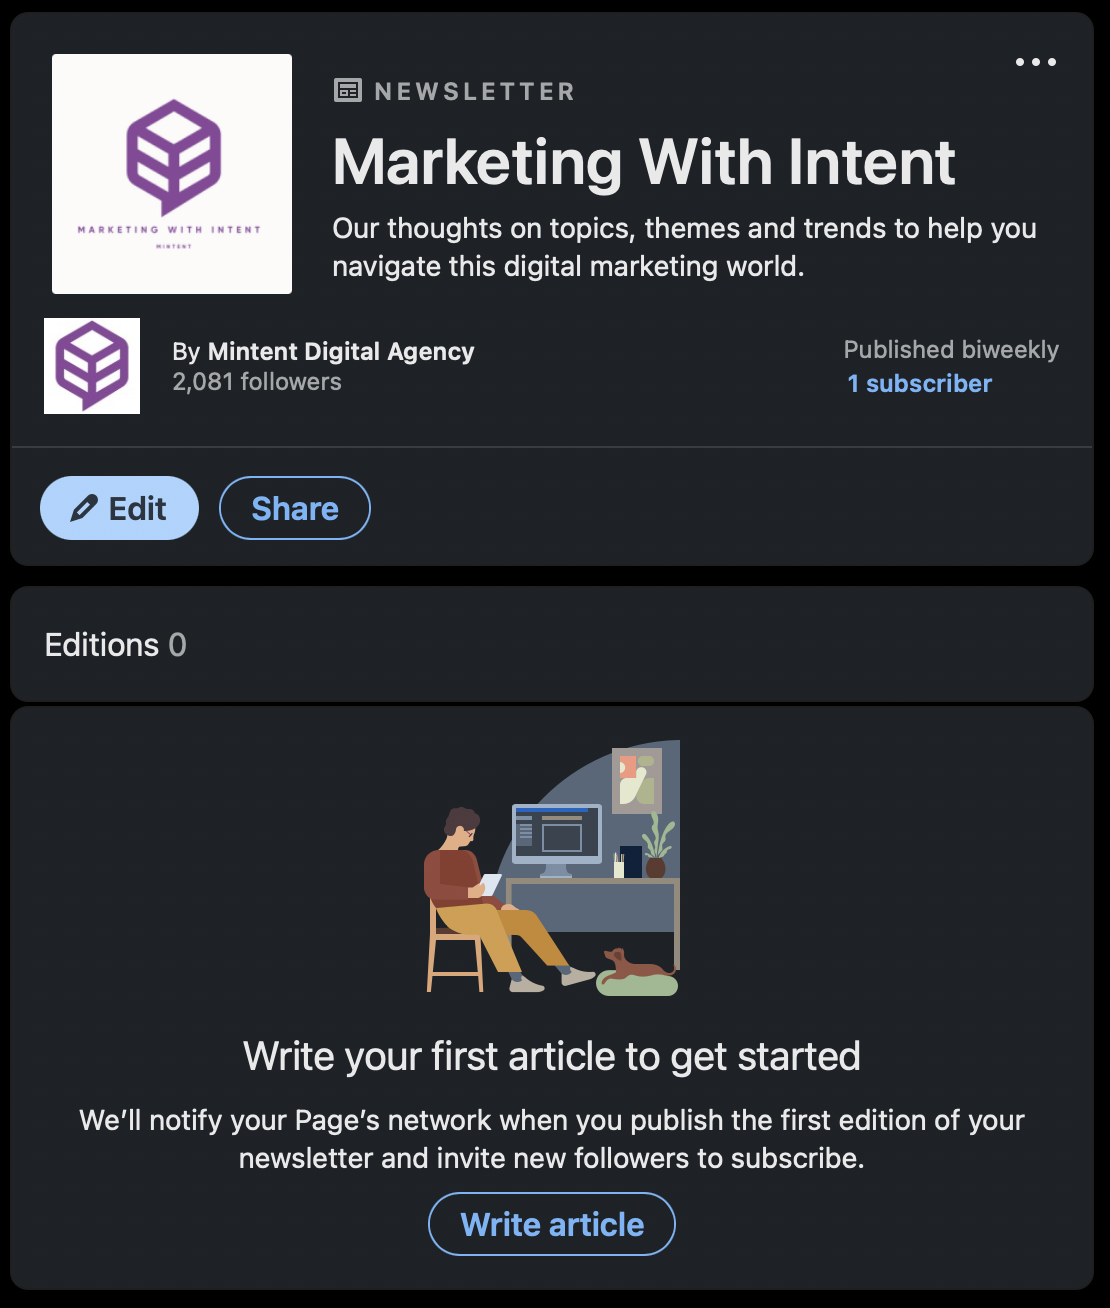Open the three-dot more options menu
Screen dimensions: 1110x1308
coord(1035,62)
